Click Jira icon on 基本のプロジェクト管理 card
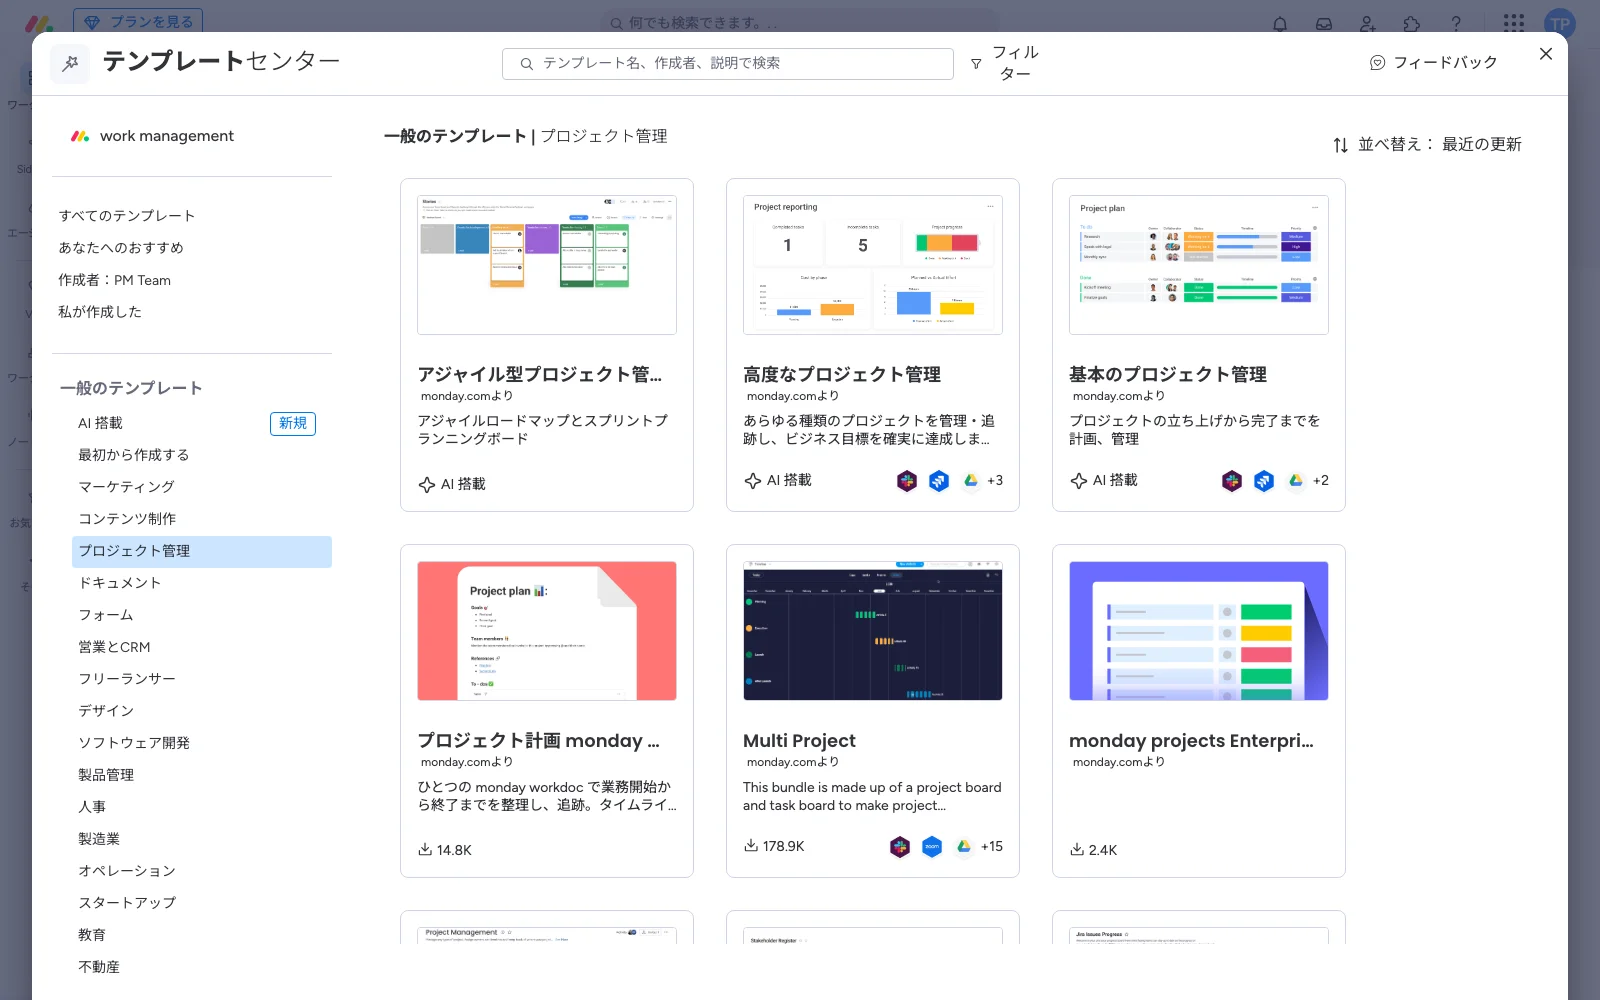 1264,481
